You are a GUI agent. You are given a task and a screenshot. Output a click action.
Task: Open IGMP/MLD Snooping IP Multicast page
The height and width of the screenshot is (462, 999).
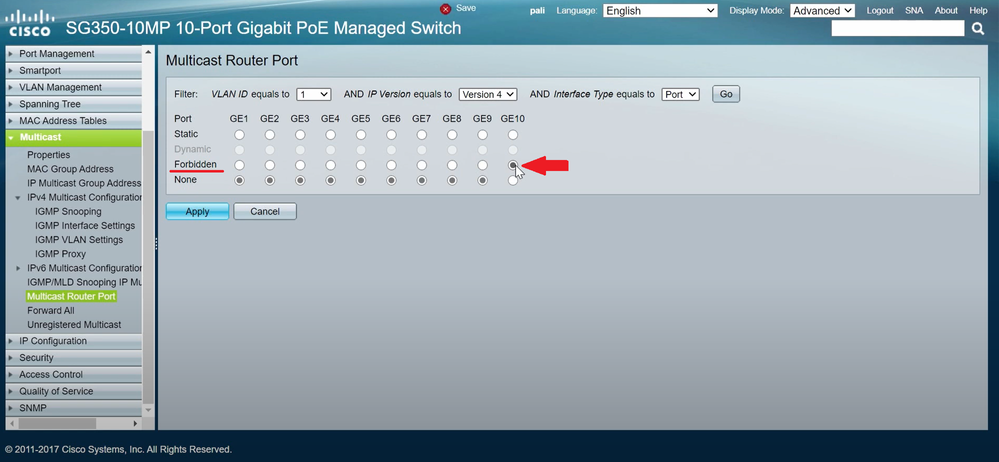coord(84,282)
